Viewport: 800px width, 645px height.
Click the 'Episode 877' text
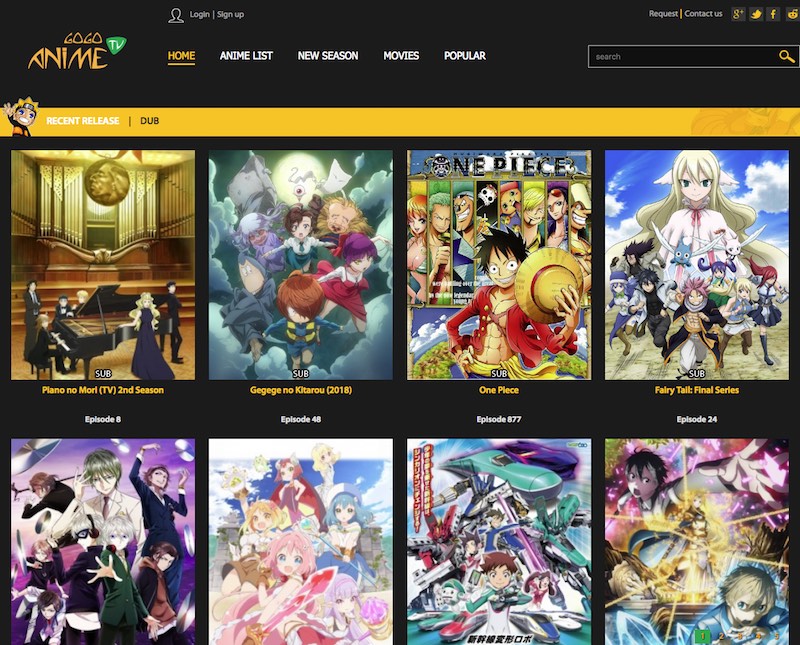[498, 419]
